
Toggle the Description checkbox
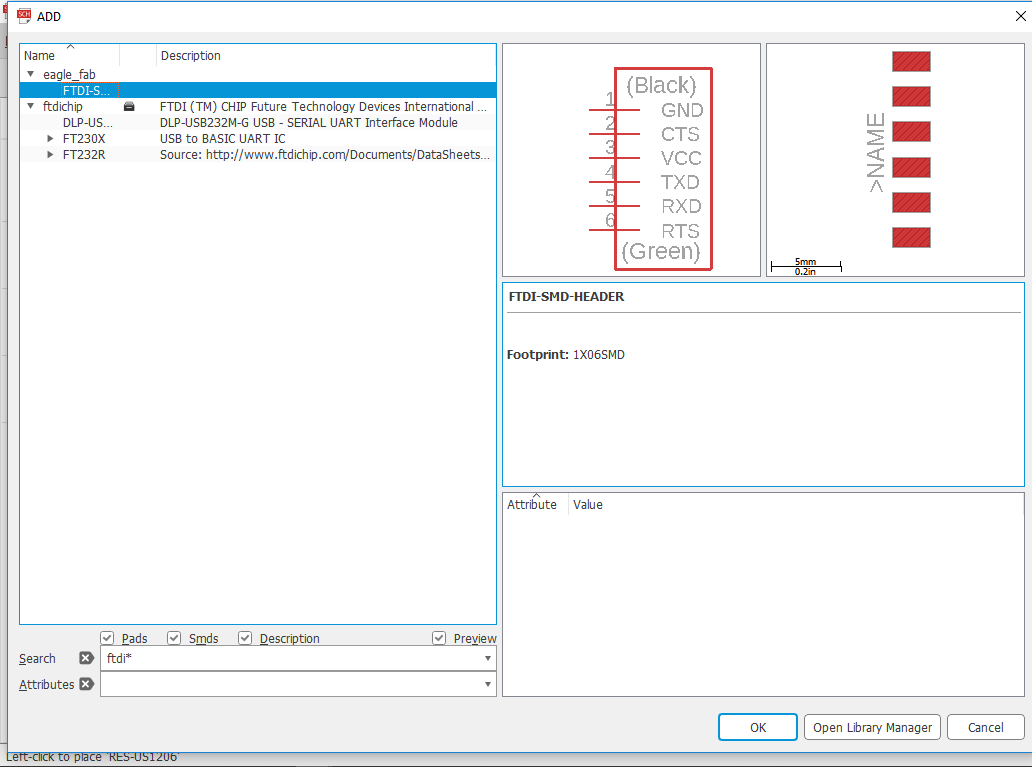245,638
